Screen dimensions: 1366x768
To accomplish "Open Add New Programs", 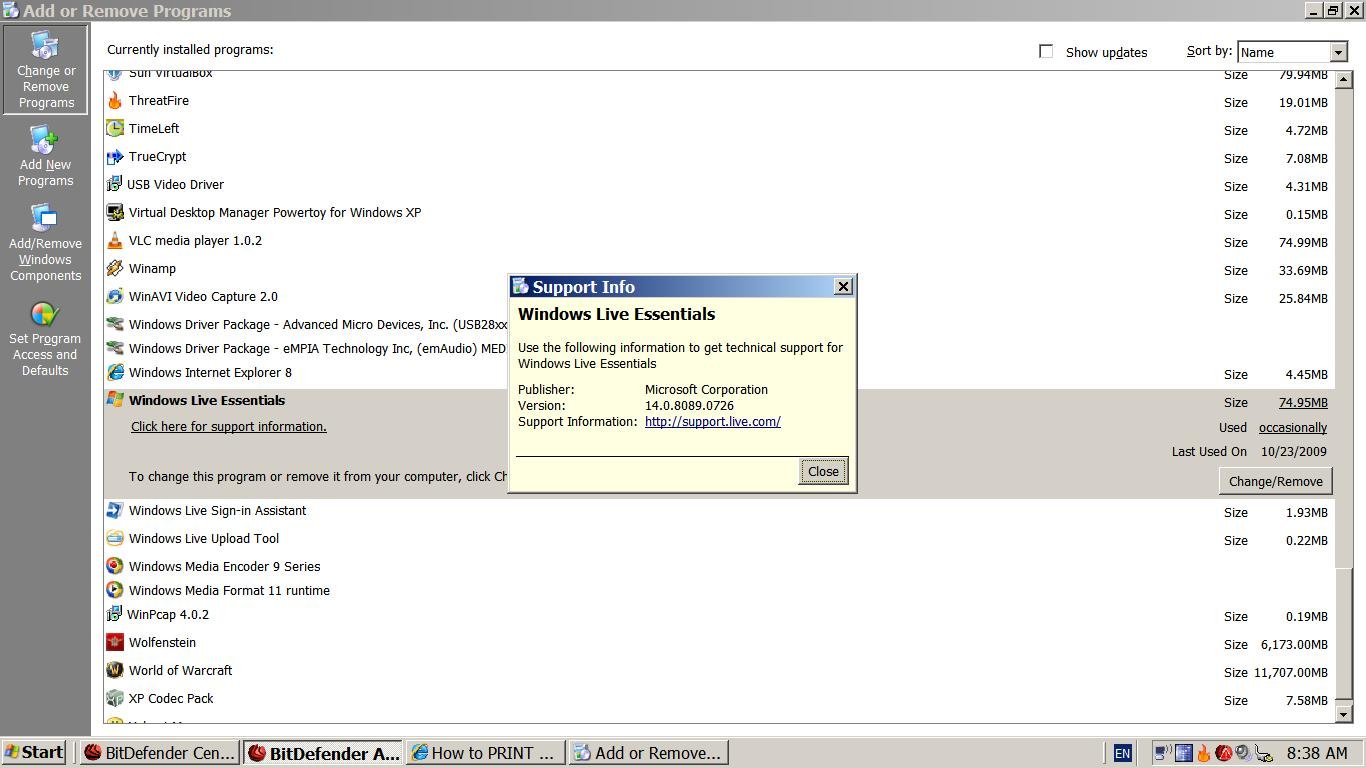I will coord(45,157).
